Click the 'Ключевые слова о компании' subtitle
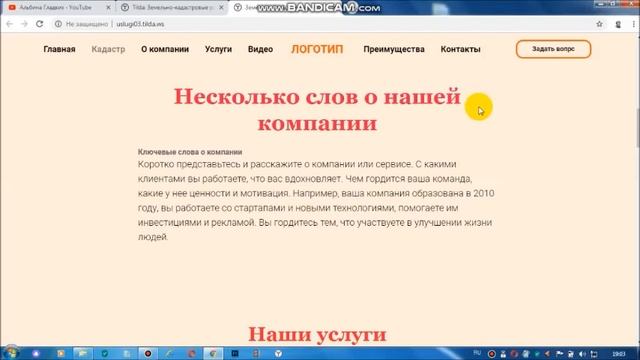This screenshot has height=360, width=640. click(190, 152)
